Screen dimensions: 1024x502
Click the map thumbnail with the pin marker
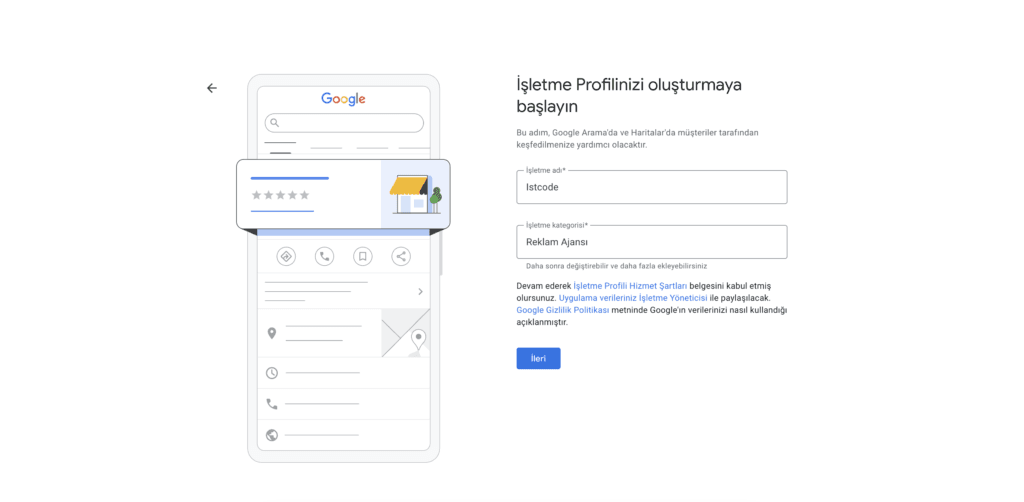tap(406, 333)
